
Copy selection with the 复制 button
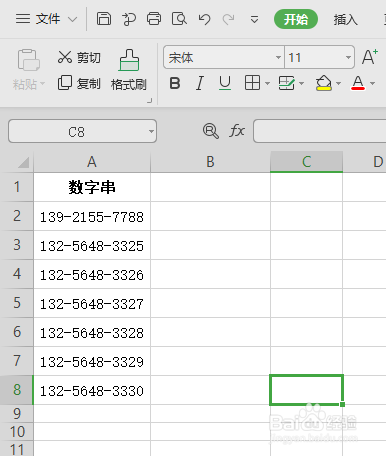coord(79,83)
